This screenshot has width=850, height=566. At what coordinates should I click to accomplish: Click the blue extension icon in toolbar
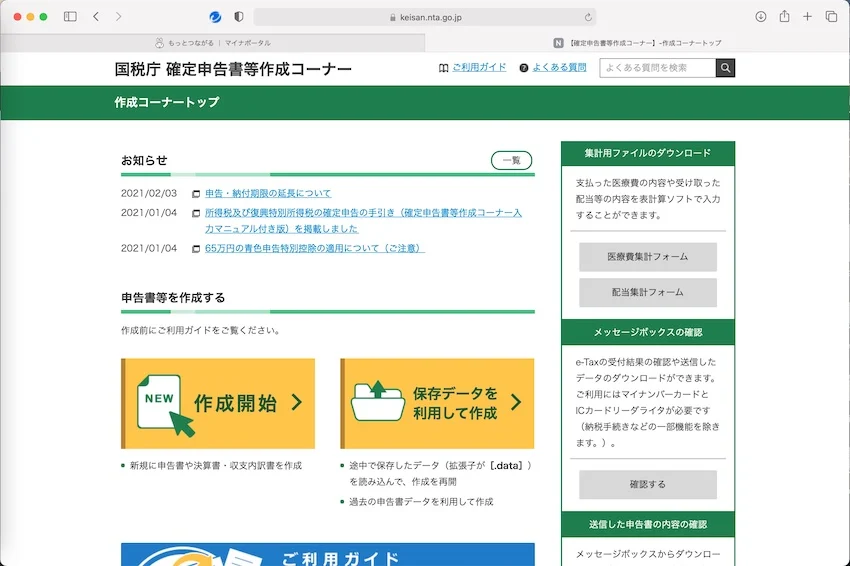(215, 17)
